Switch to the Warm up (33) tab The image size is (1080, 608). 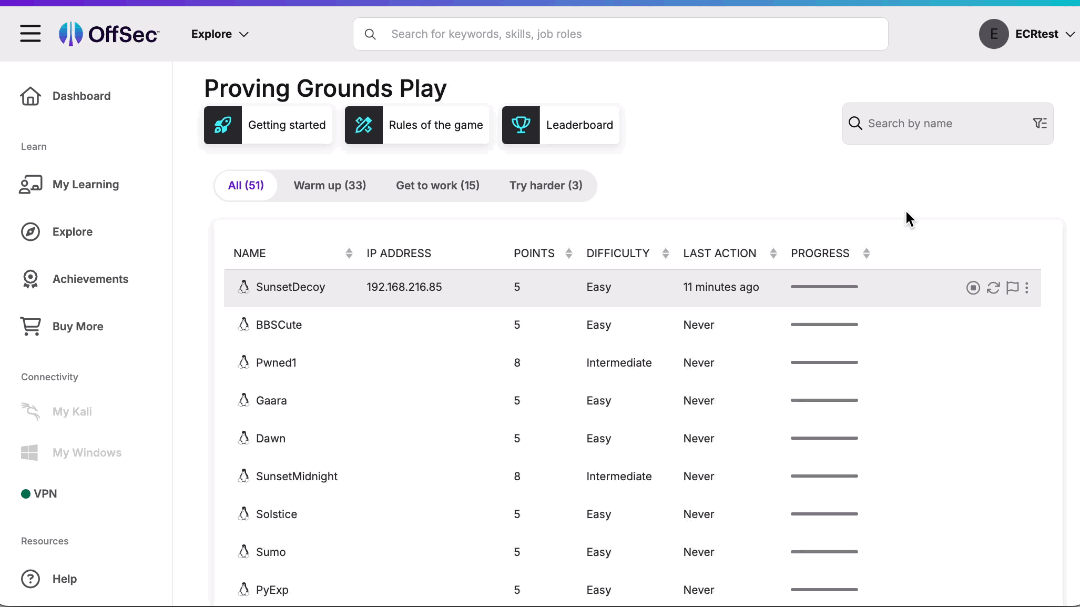pos(330,186)
